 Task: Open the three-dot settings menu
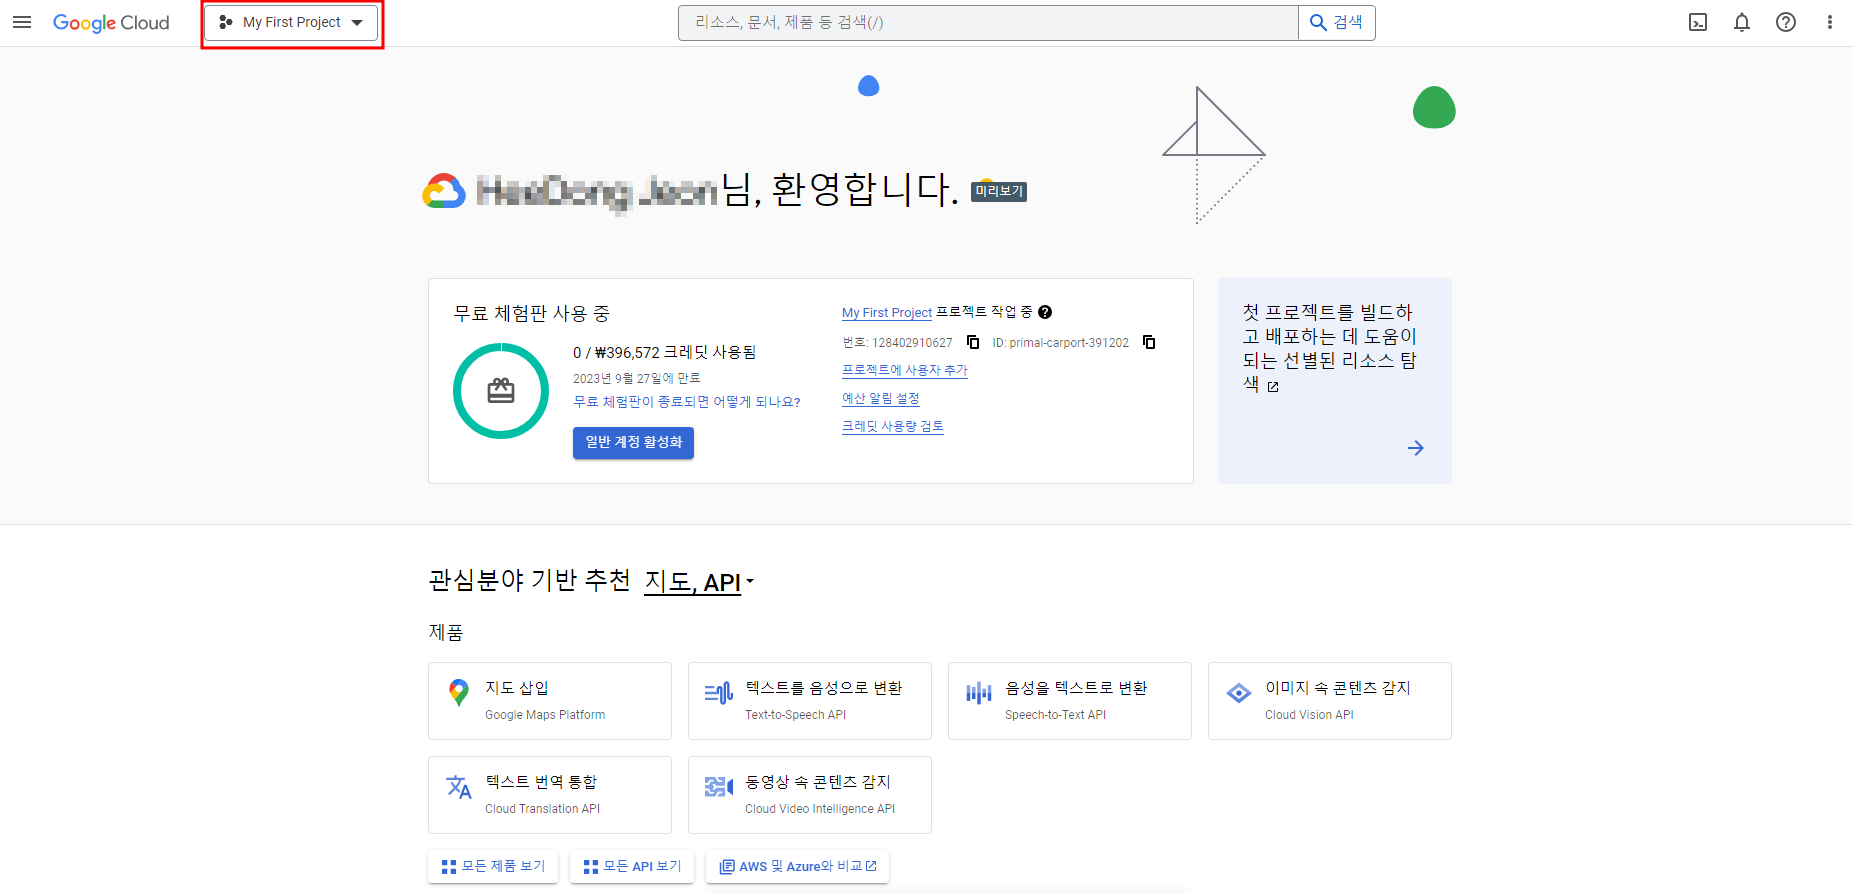click(1830, 22)
